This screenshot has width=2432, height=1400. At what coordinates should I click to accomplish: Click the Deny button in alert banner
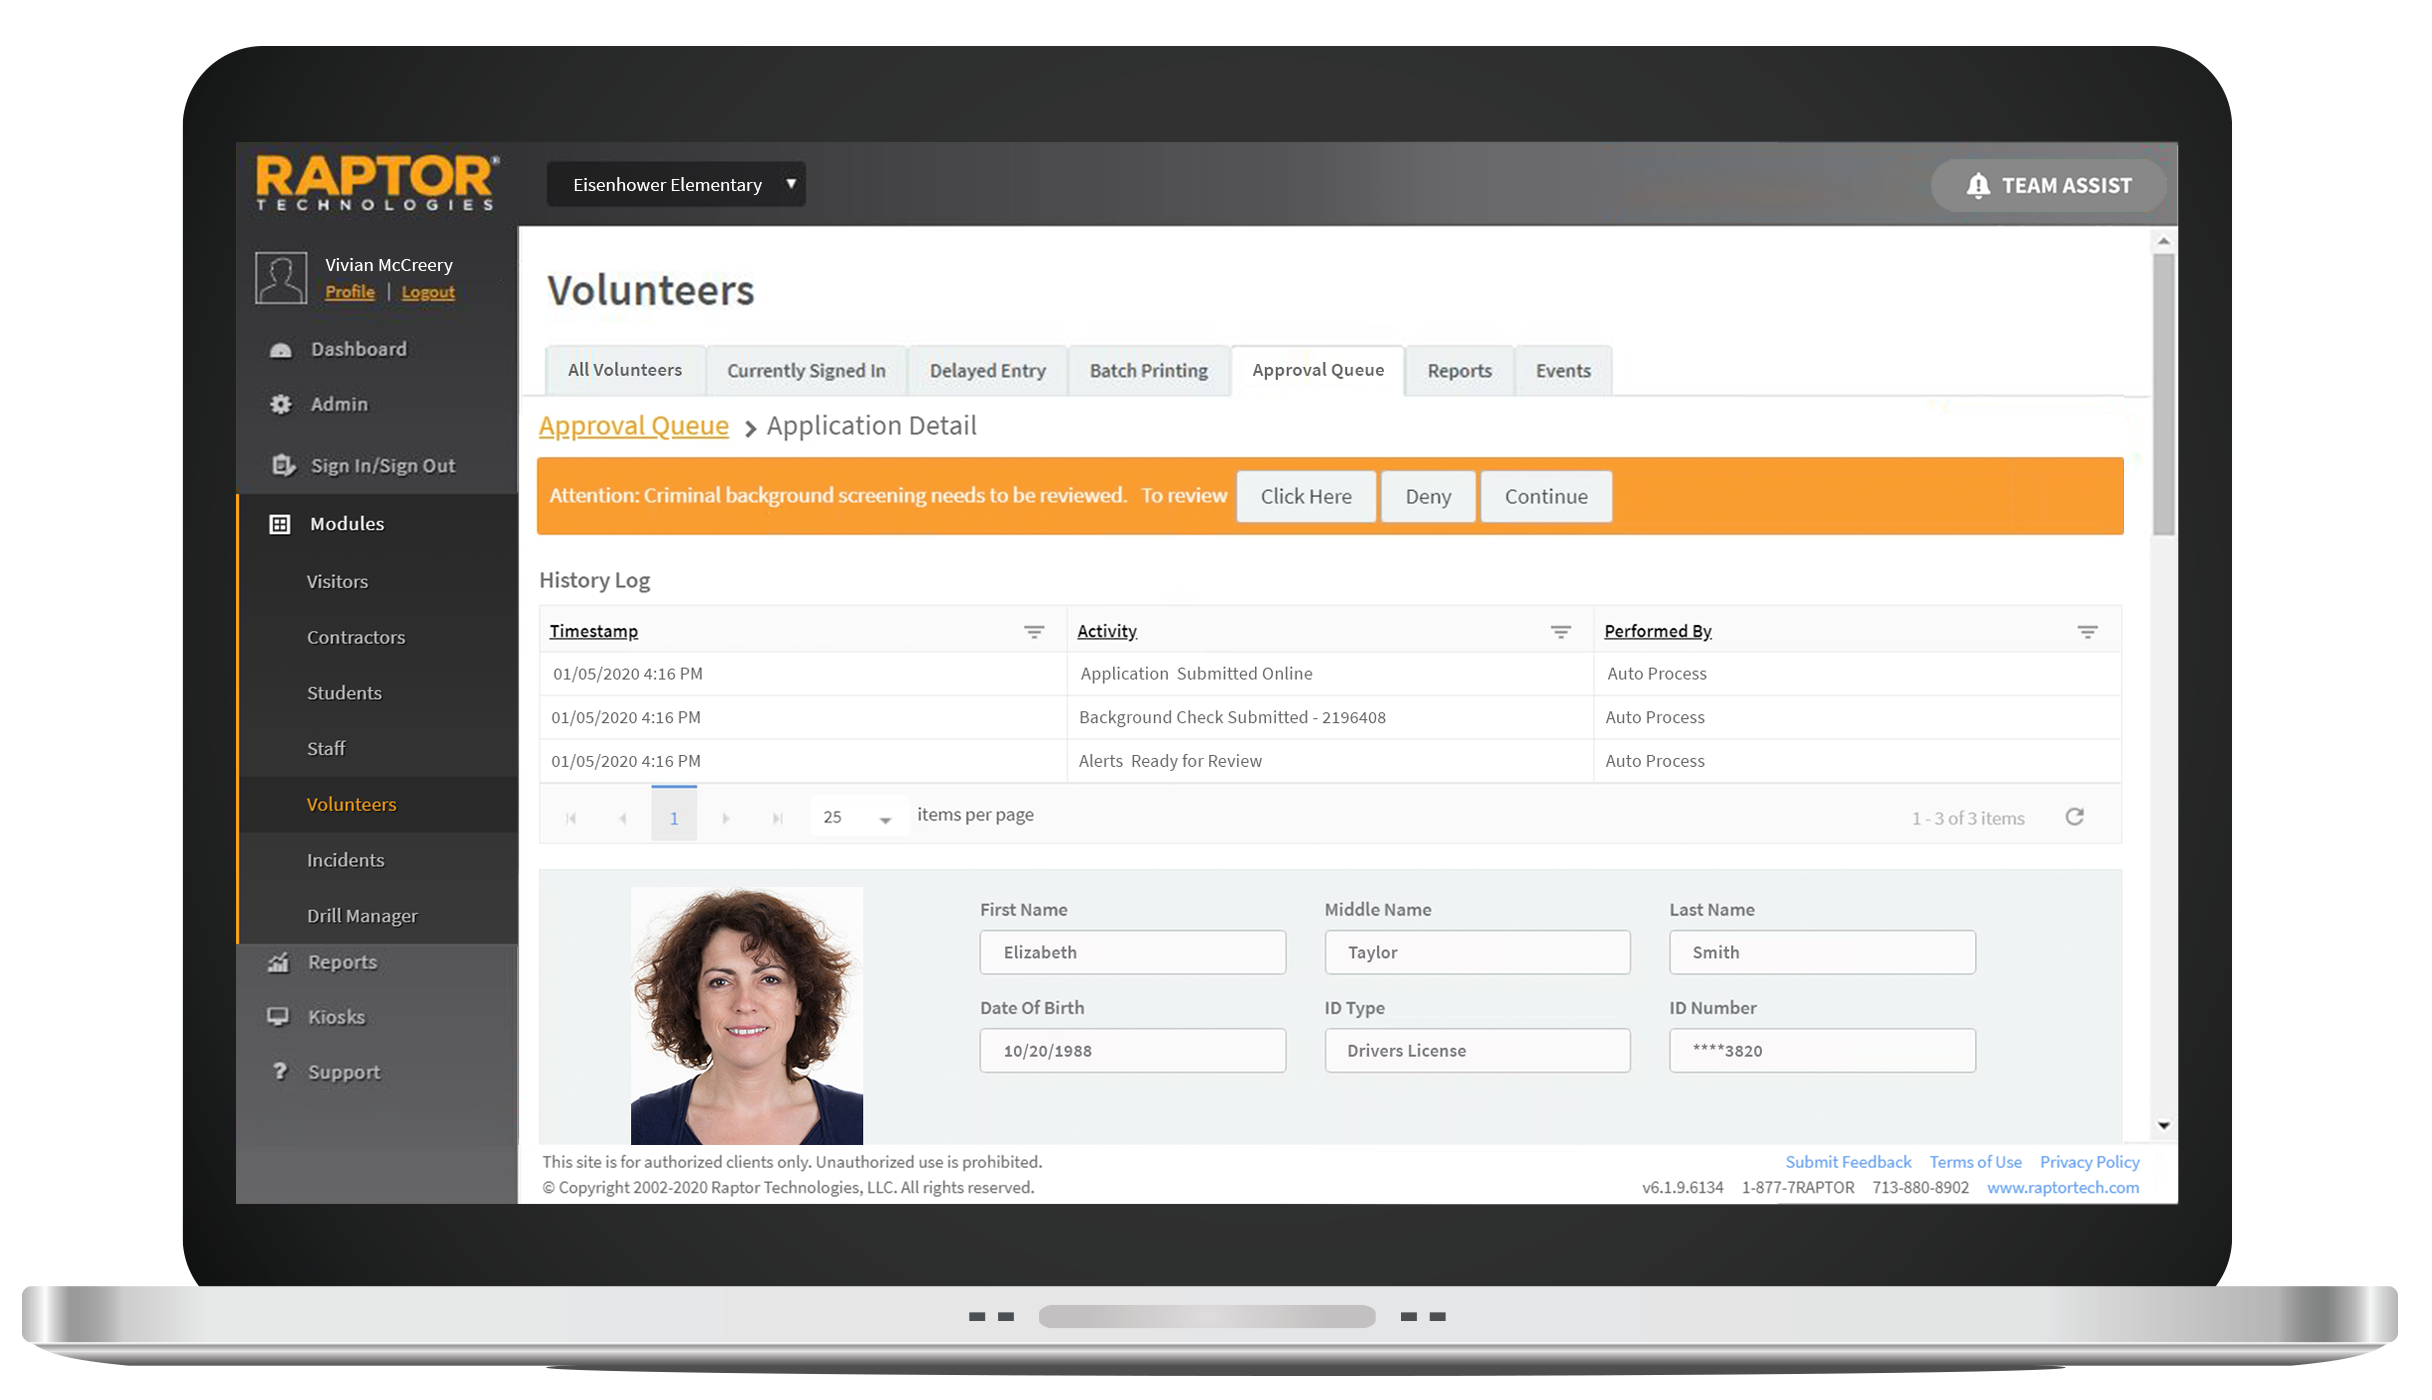pyautogui.click(x=1427, y=497)
